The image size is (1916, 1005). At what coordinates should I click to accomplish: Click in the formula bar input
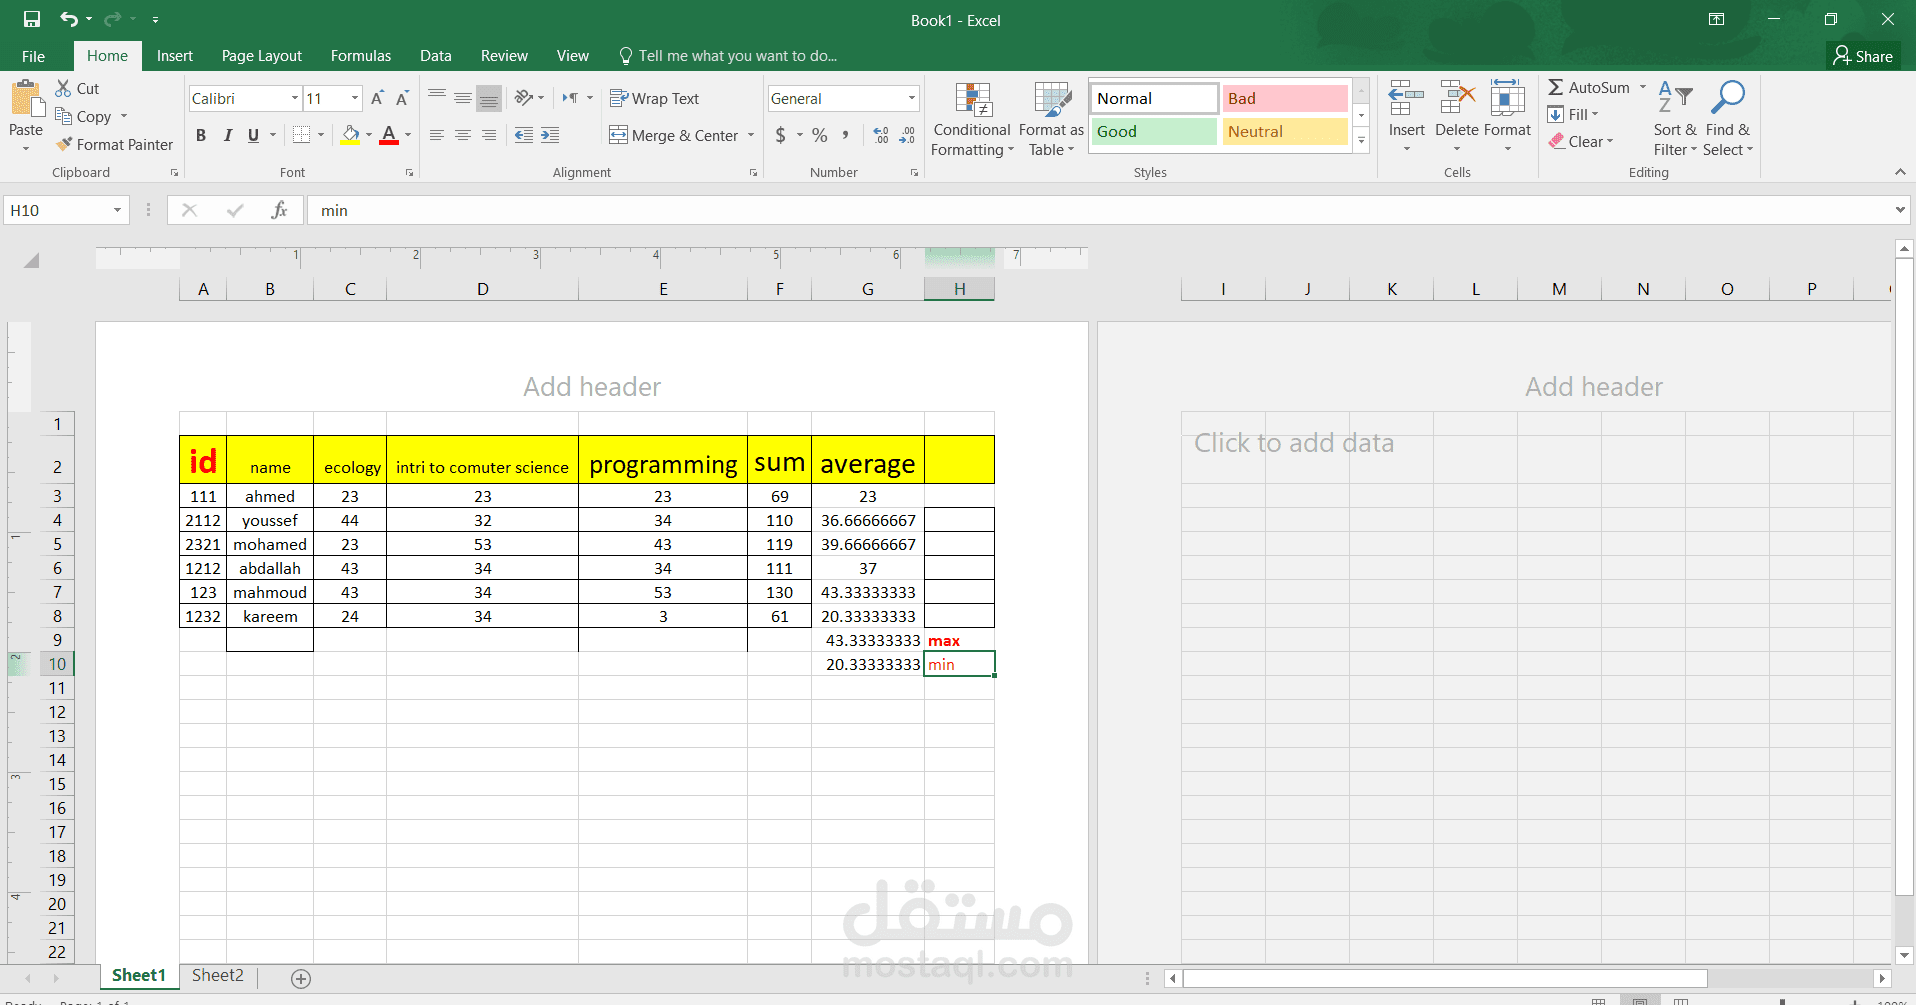(x=1100, y=210)
